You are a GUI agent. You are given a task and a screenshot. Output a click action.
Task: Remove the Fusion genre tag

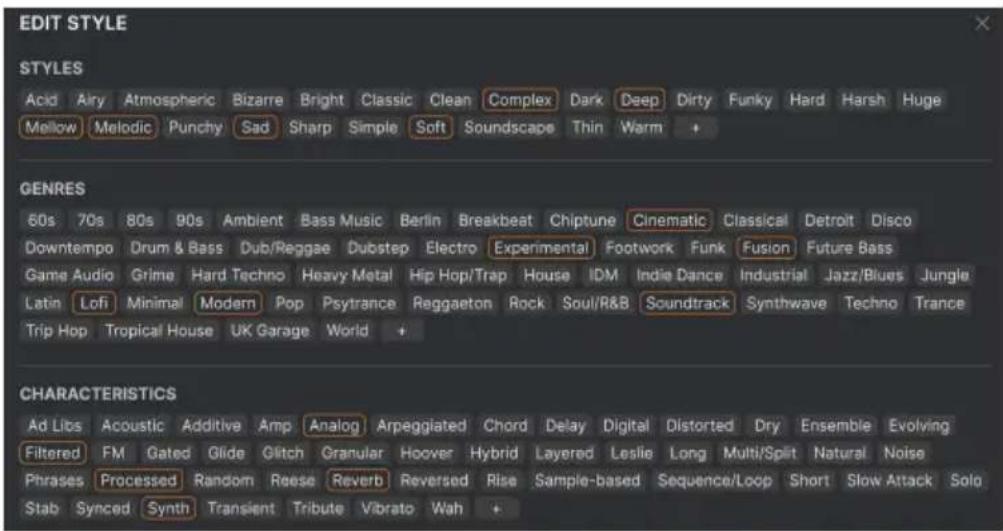tap(766, 248)
